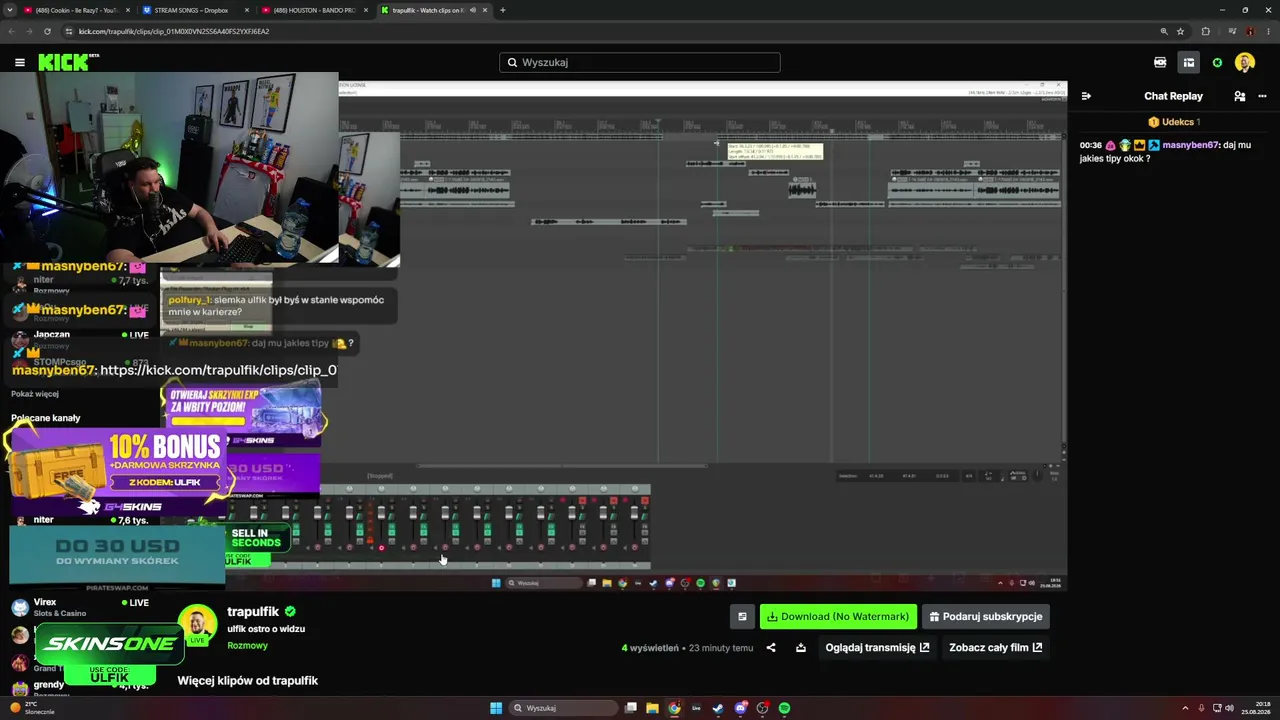This screenshot has height=720, width=1280.
Task: Reload the page with the refresh icon
Action: tap(47, 31)
